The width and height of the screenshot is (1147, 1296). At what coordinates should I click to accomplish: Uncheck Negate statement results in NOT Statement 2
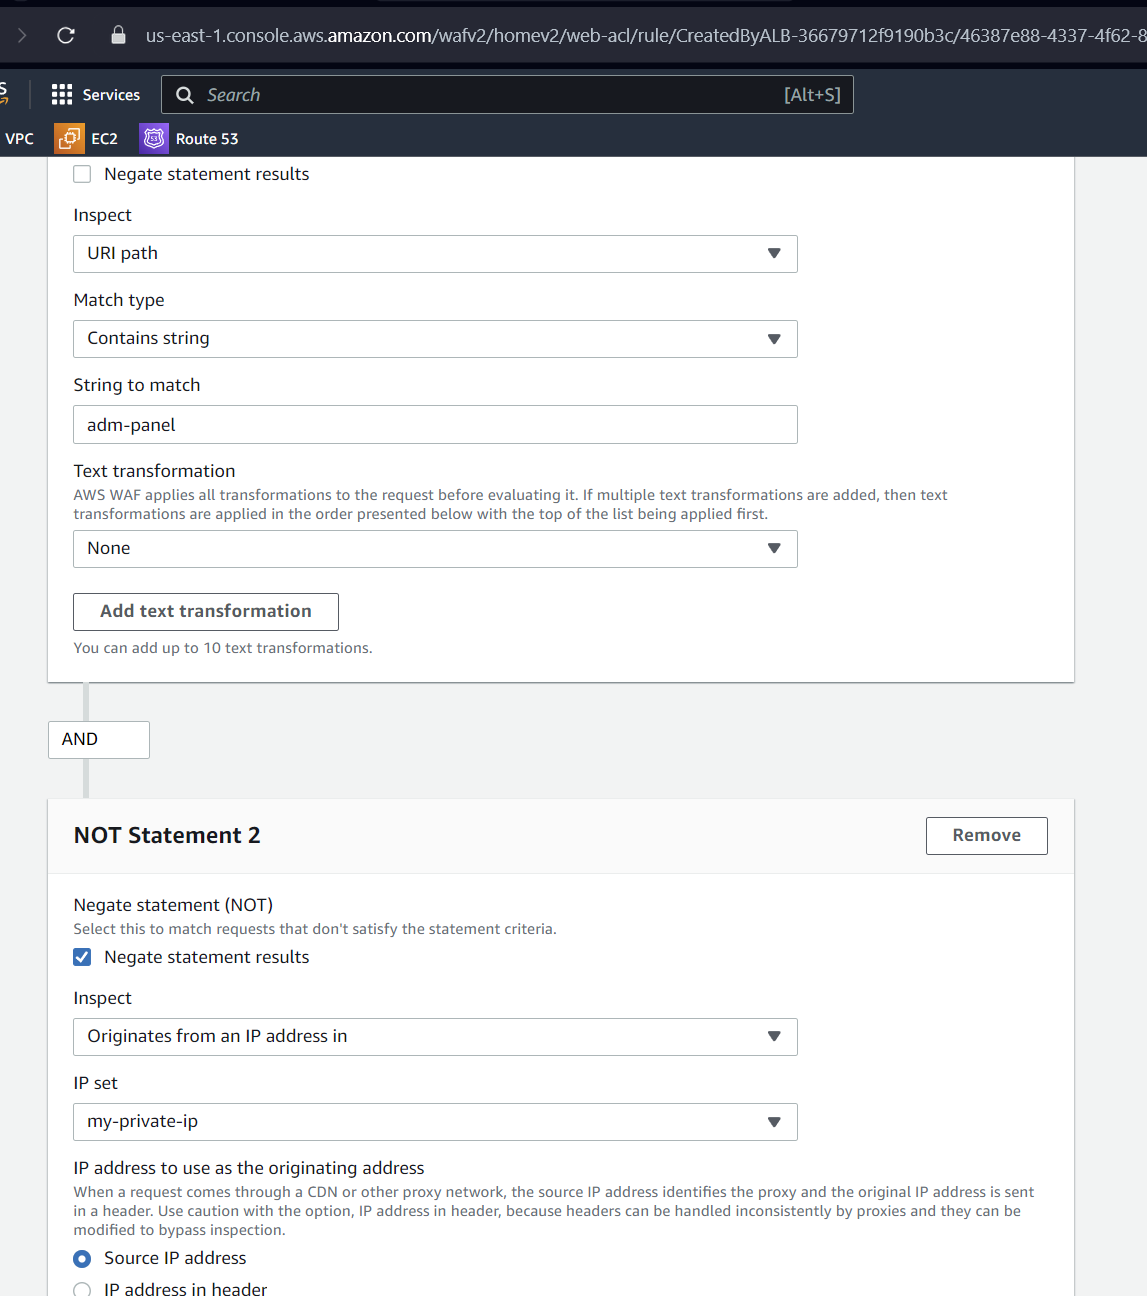click(83, 957)
